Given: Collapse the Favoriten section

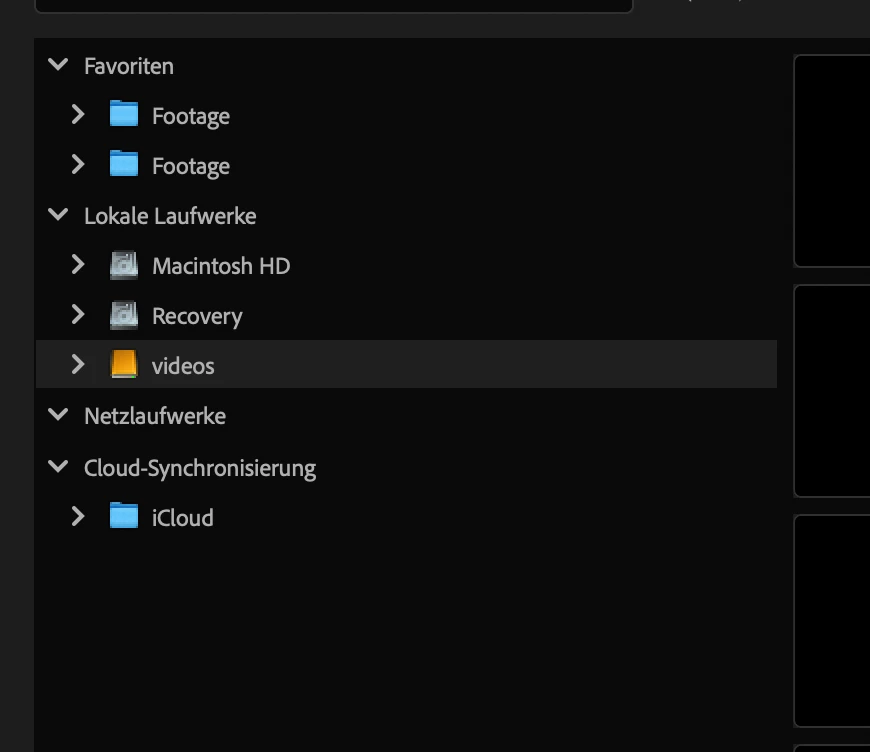Looking at the screenshot, I should [58, 65].
